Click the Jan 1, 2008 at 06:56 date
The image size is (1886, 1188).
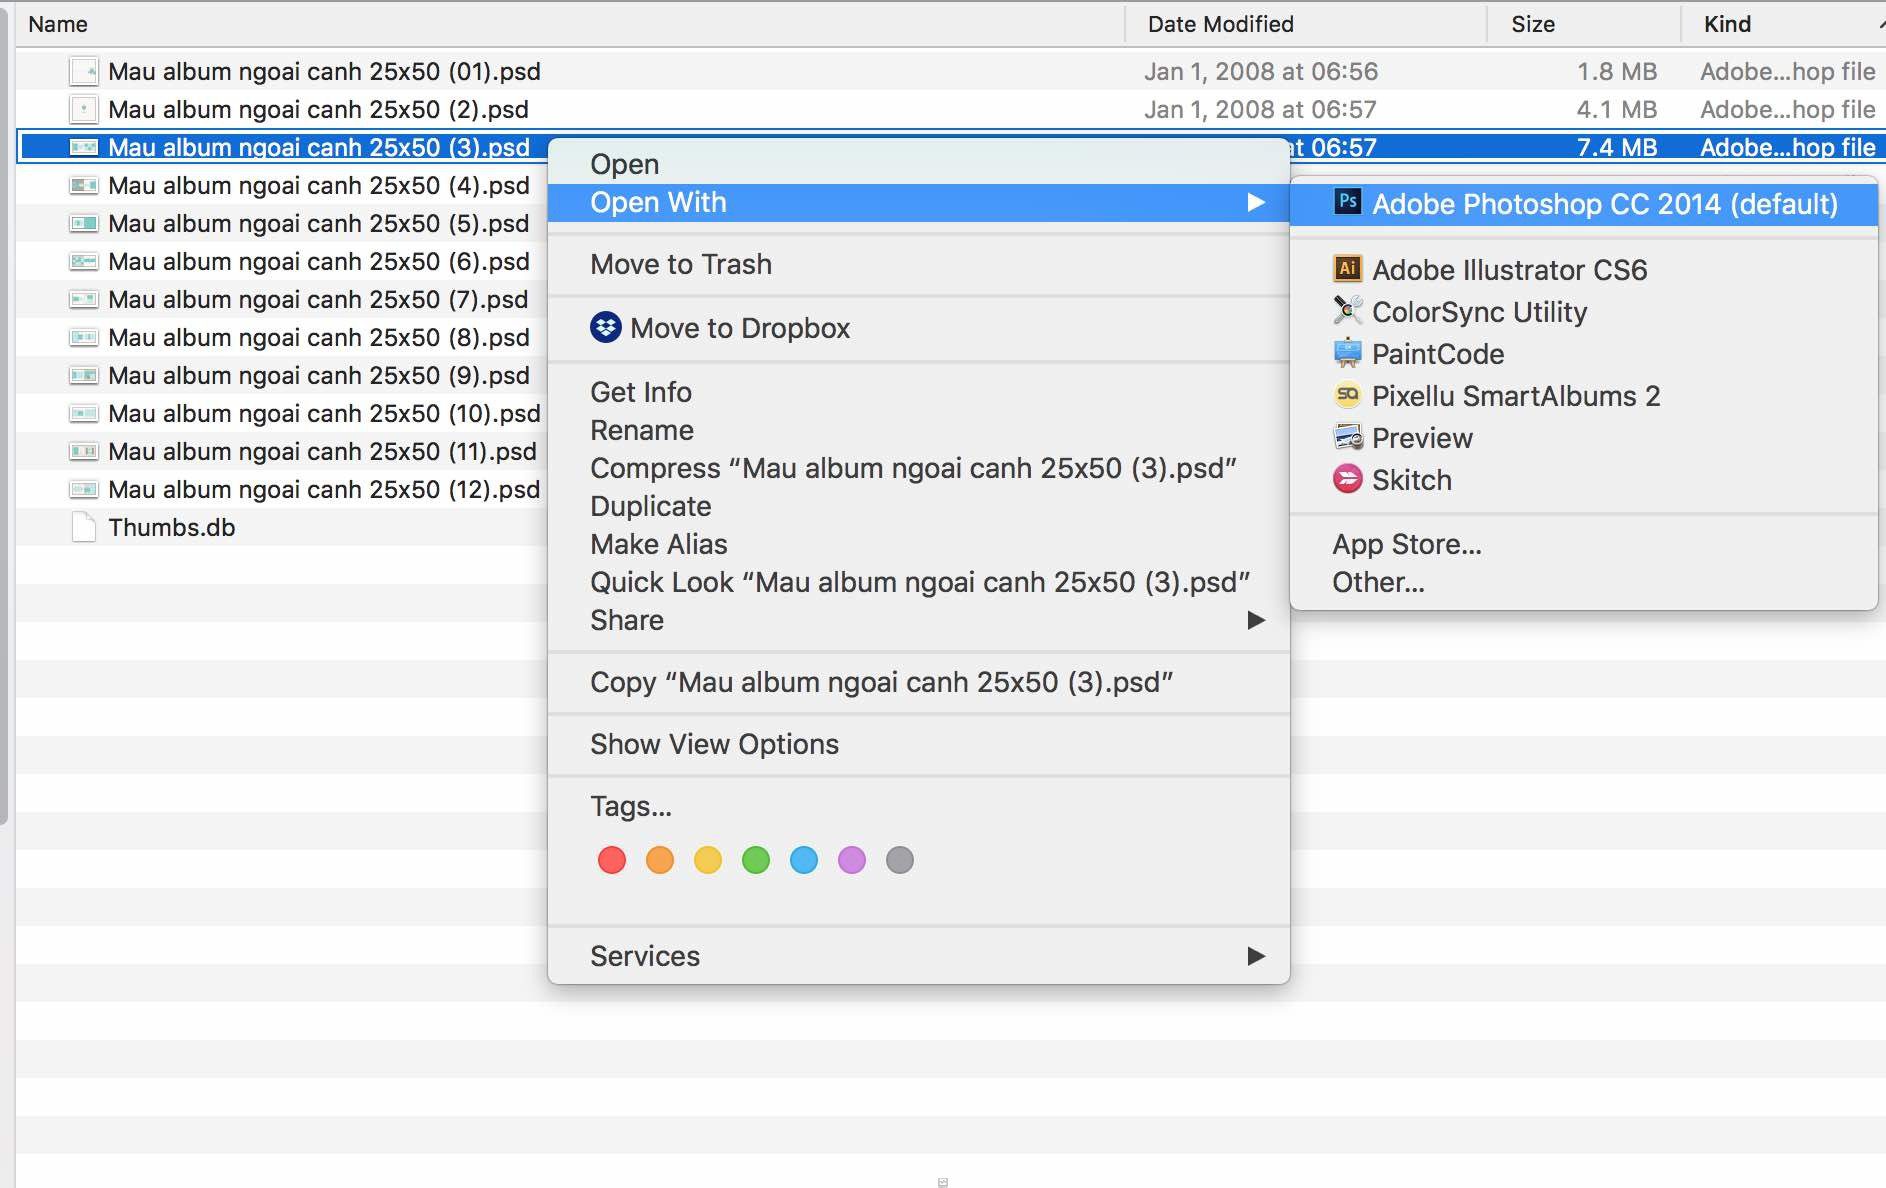click(1261, 71)
